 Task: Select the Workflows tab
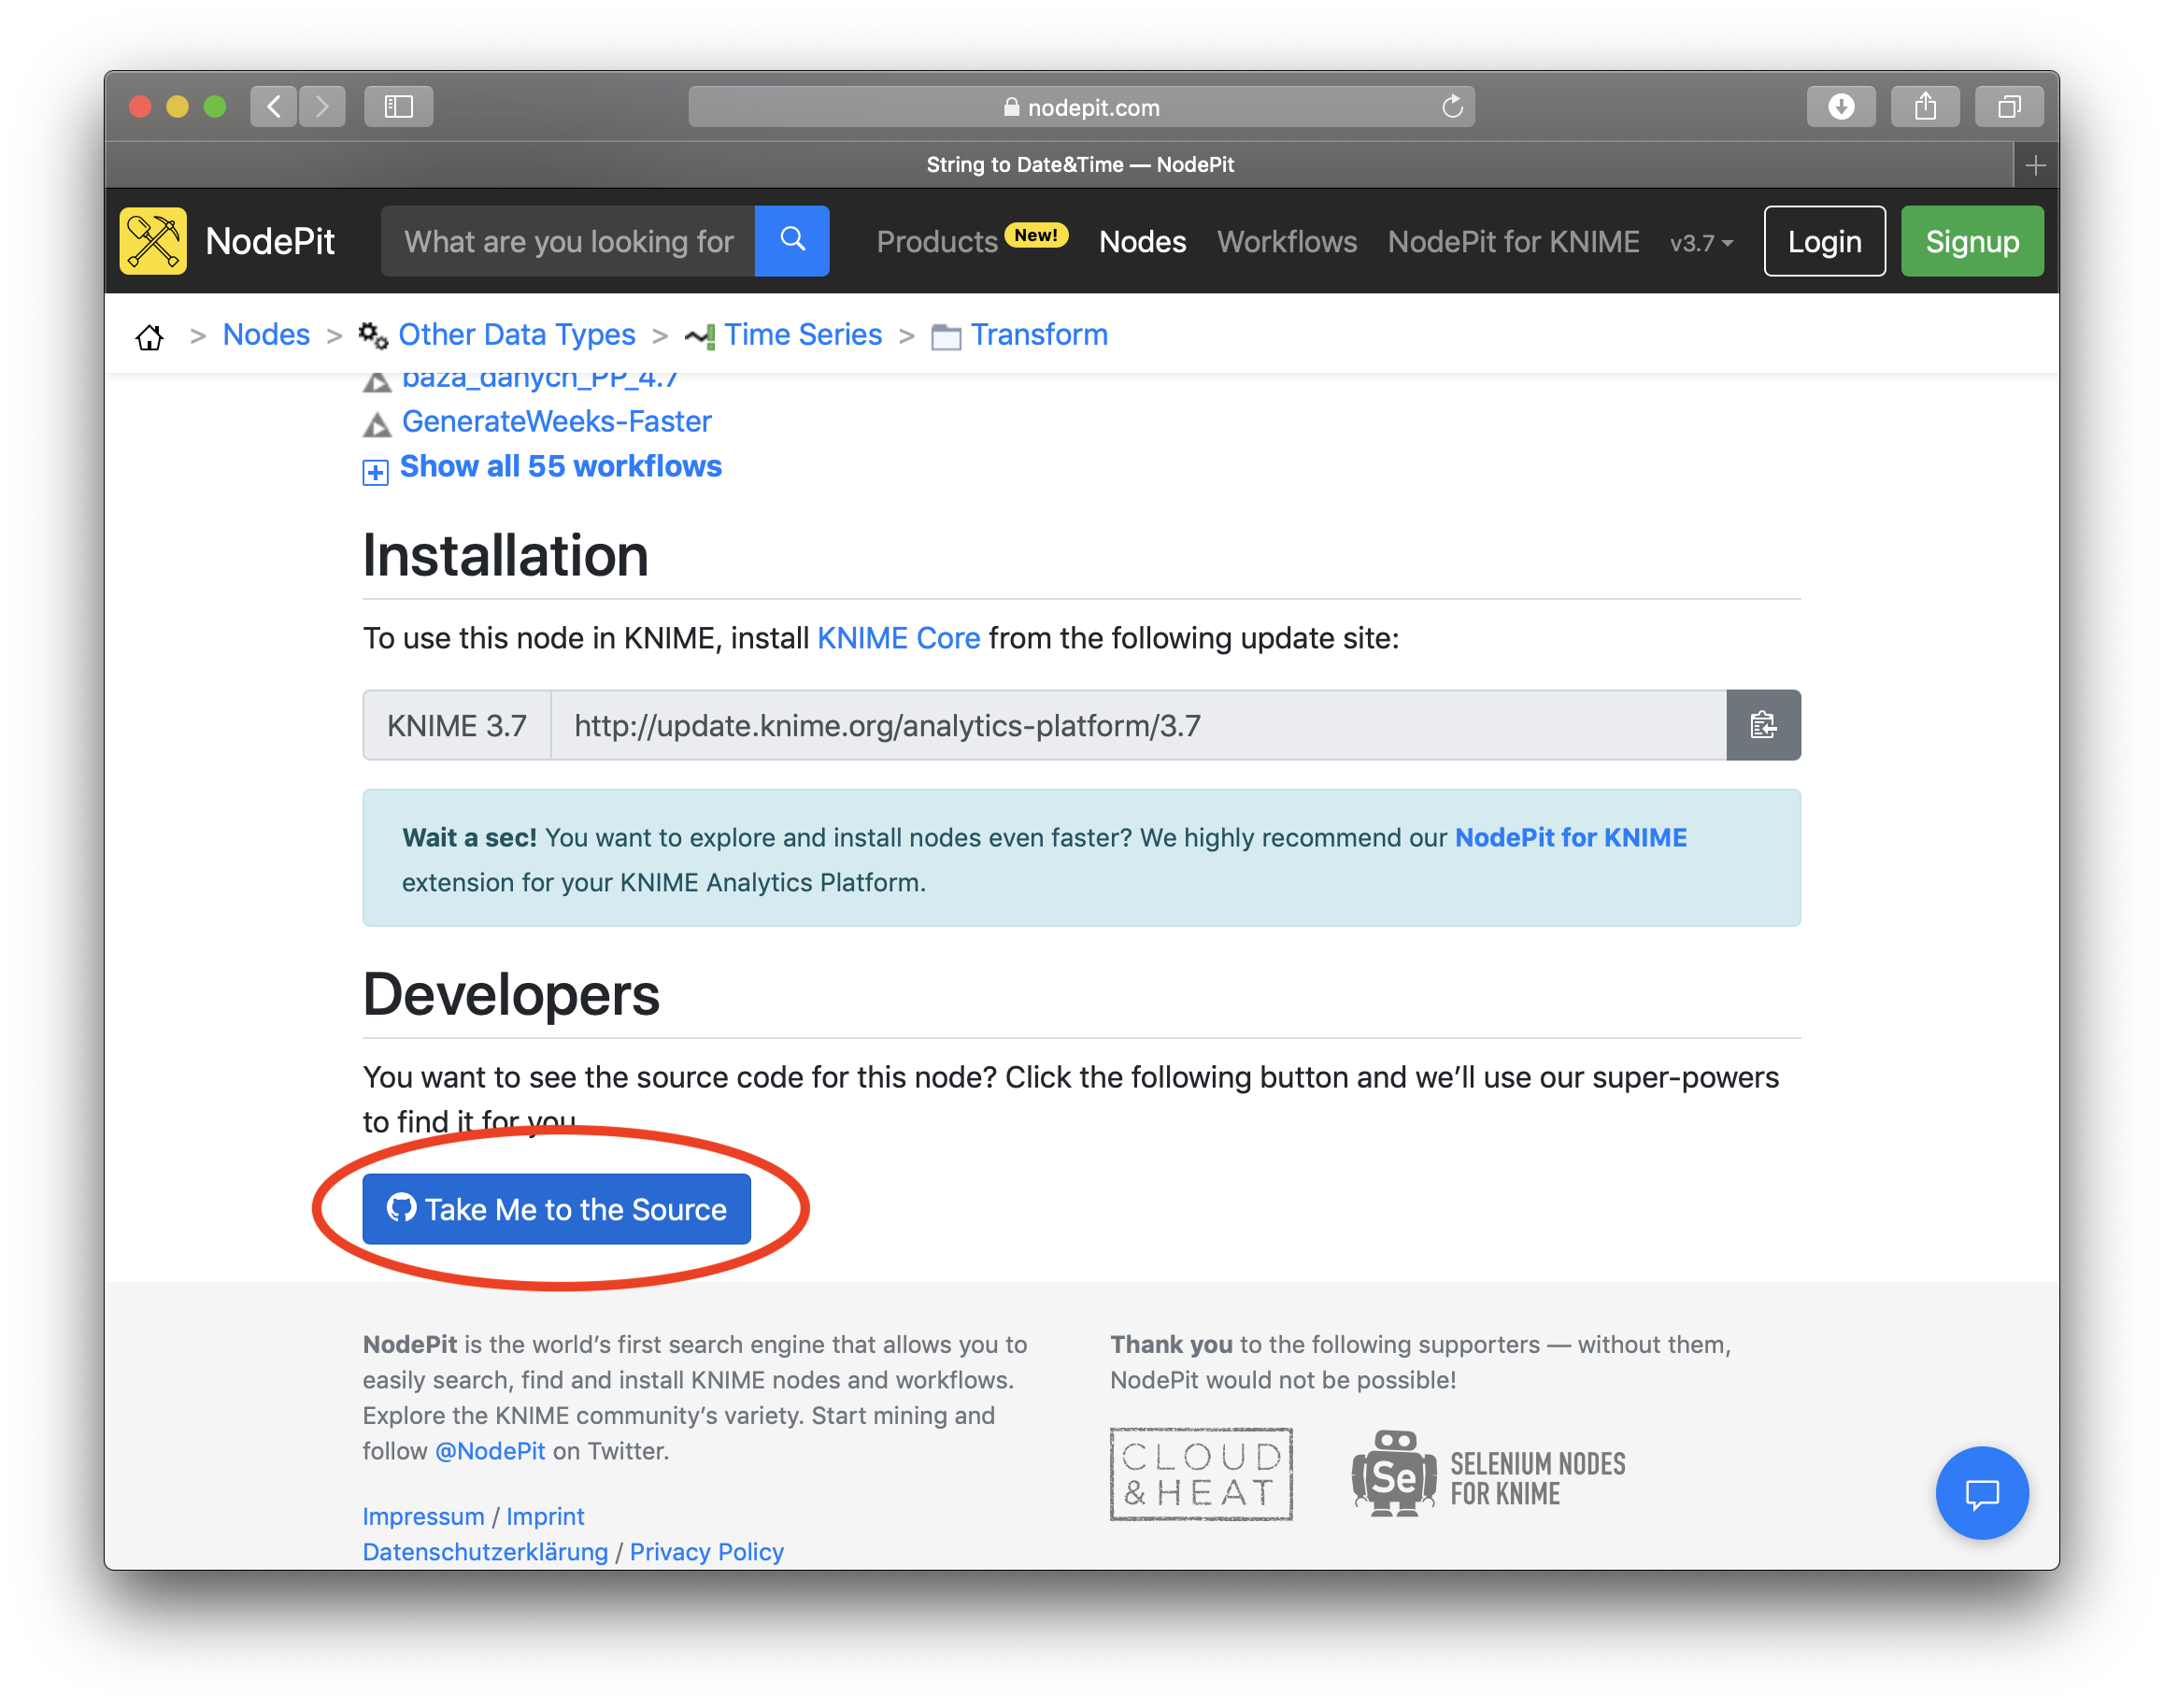tap(1288, 243)
